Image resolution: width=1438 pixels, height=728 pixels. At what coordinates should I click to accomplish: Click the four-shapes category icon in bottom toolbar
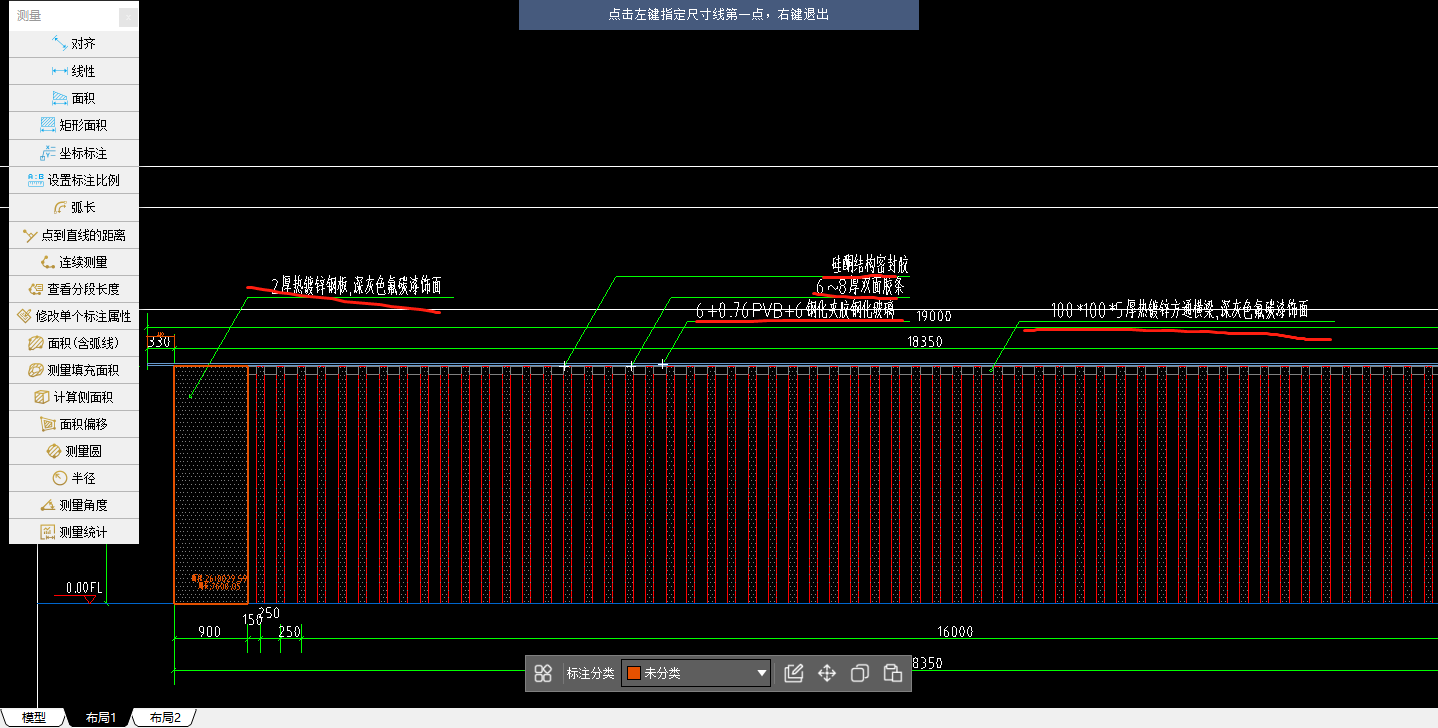[543, 673]
